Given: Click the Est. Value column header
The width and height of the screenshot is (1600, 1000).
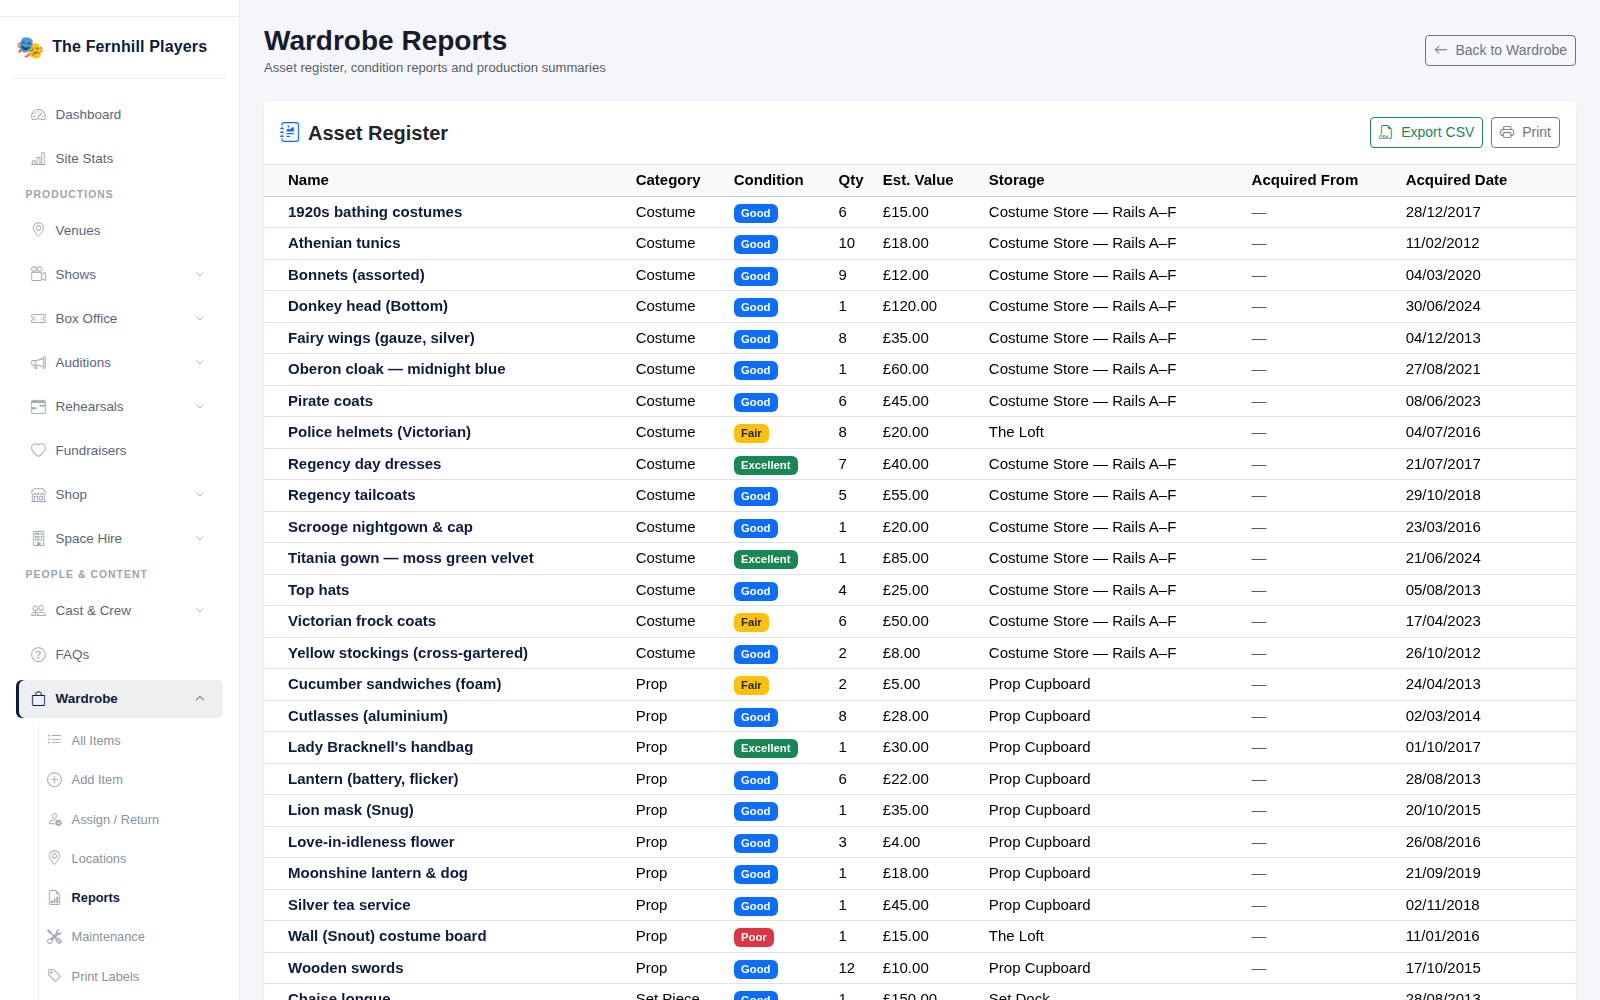Looking at the screenshot, I should click(x=918, y=180).
